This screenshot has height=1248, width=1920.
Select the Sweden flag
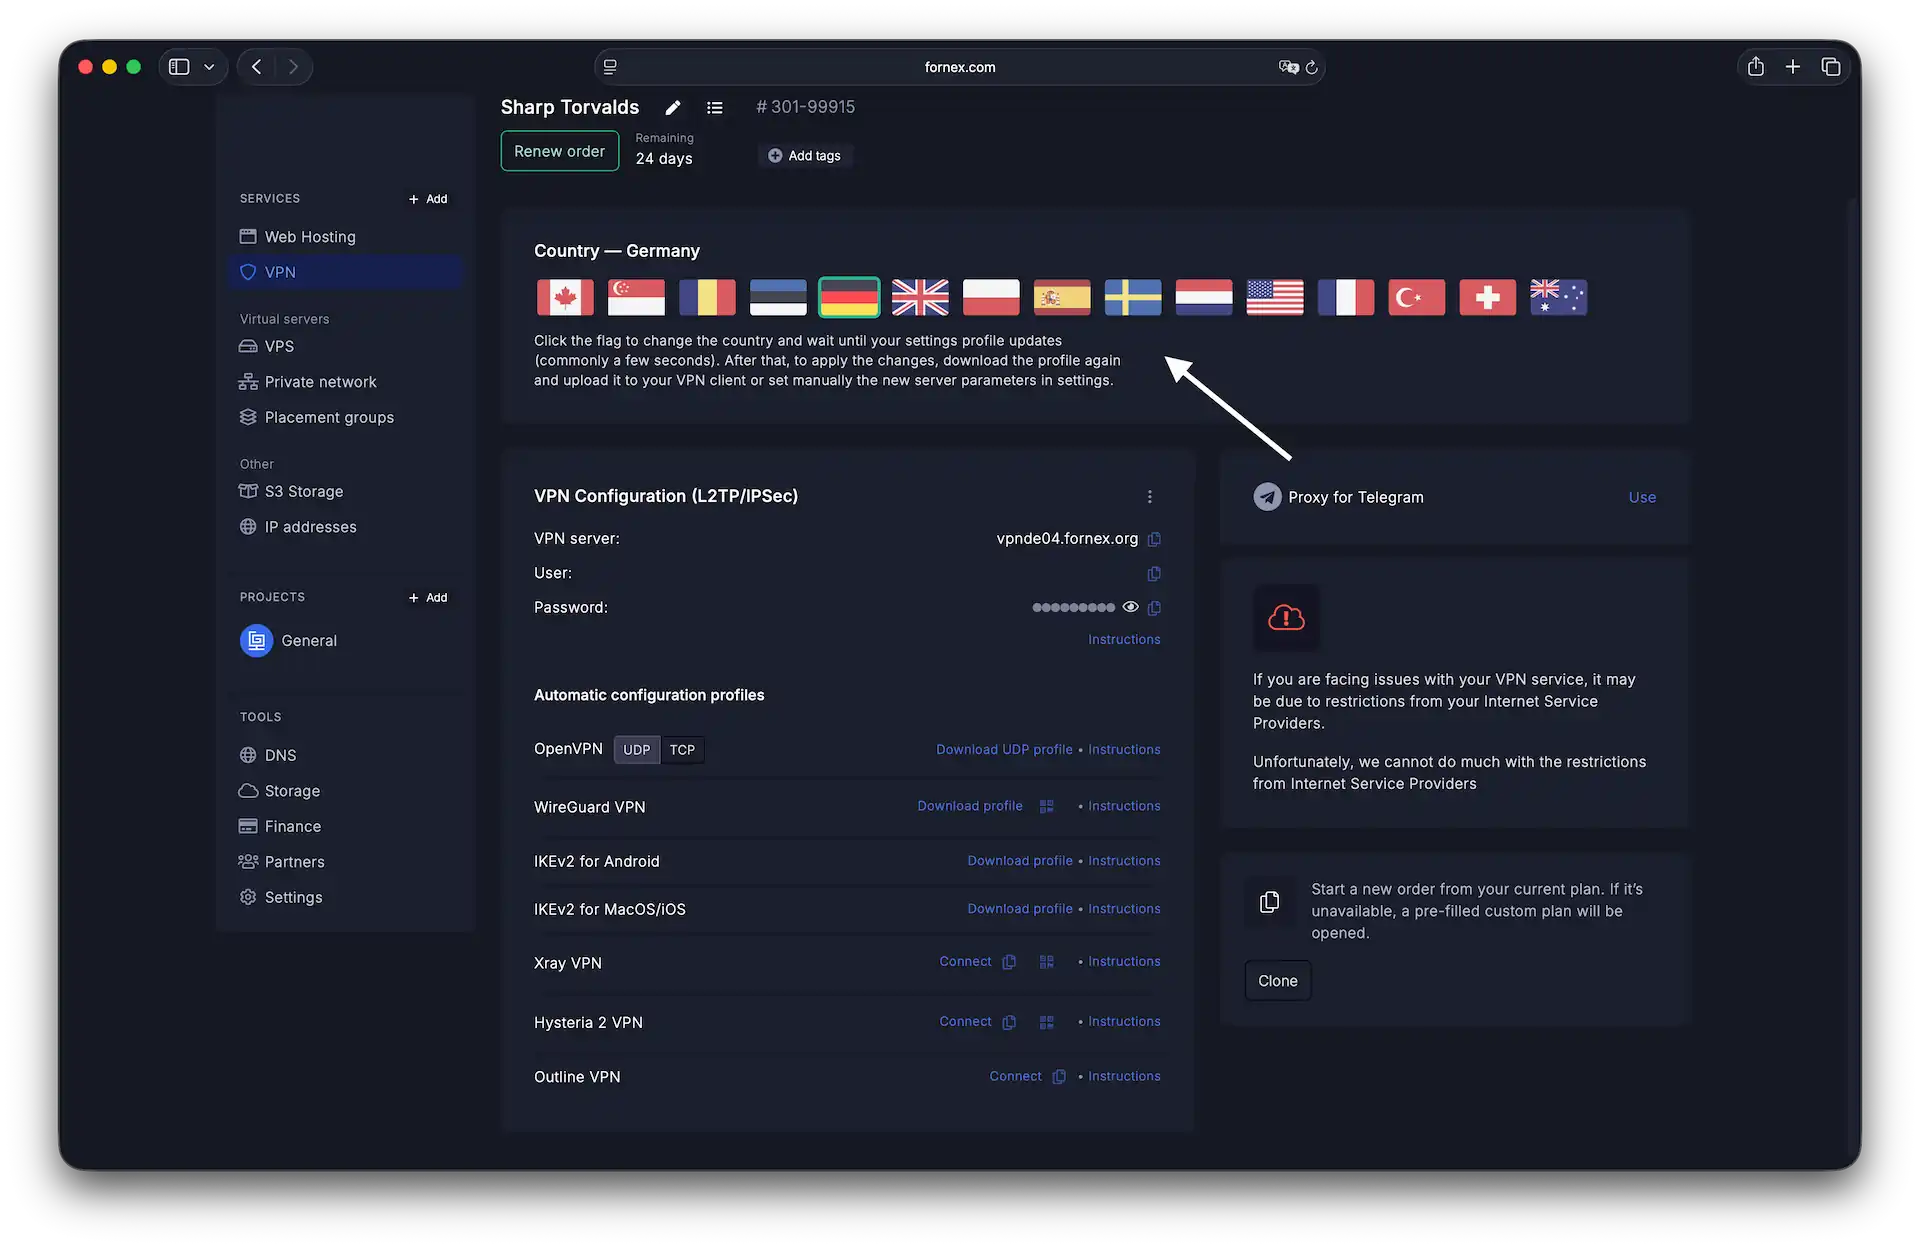tap(1133, 297)
